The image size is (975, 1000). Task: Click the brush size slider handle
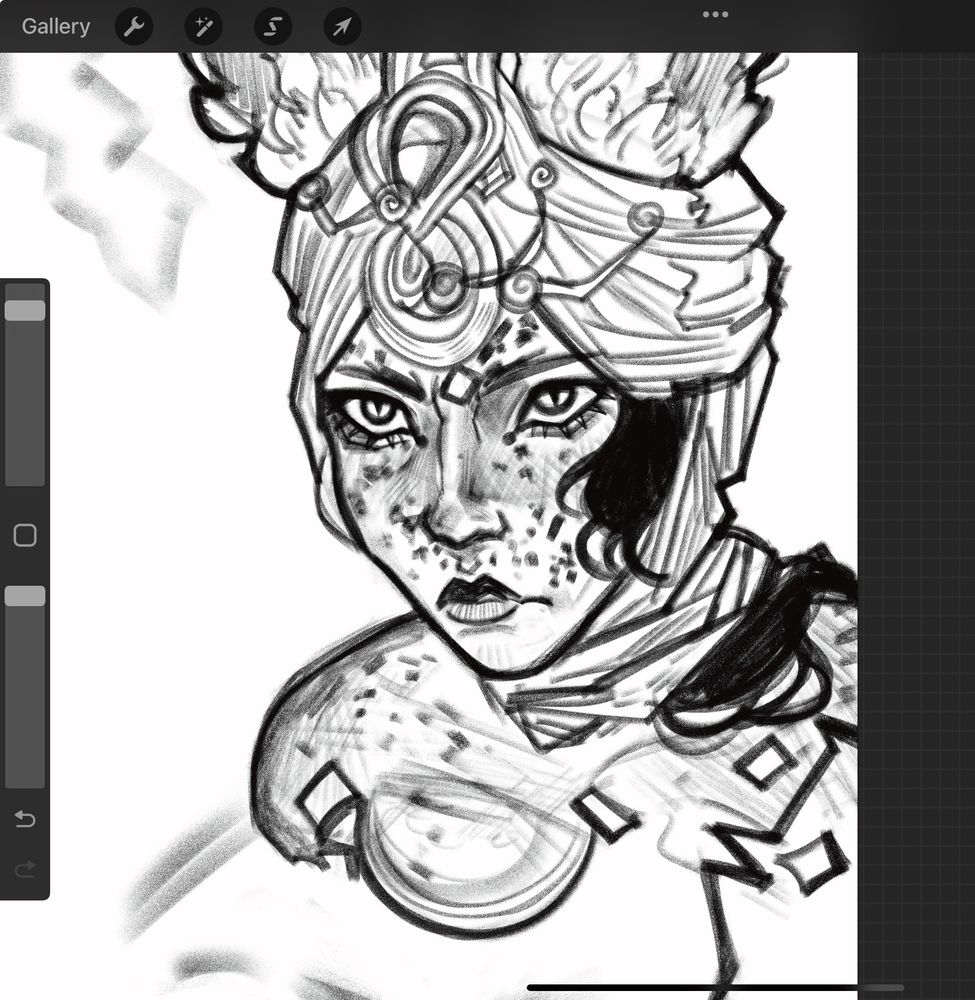[25, 311]
